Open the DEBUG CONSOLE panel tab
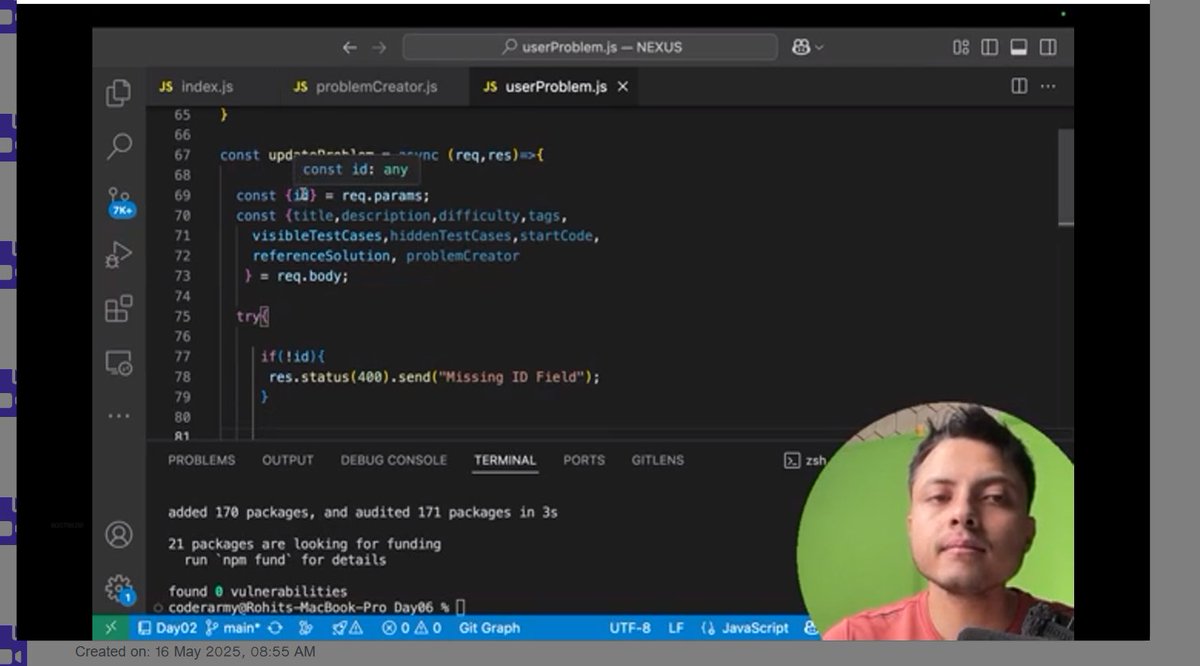The image size is (1200, 666). pos(394,460)
